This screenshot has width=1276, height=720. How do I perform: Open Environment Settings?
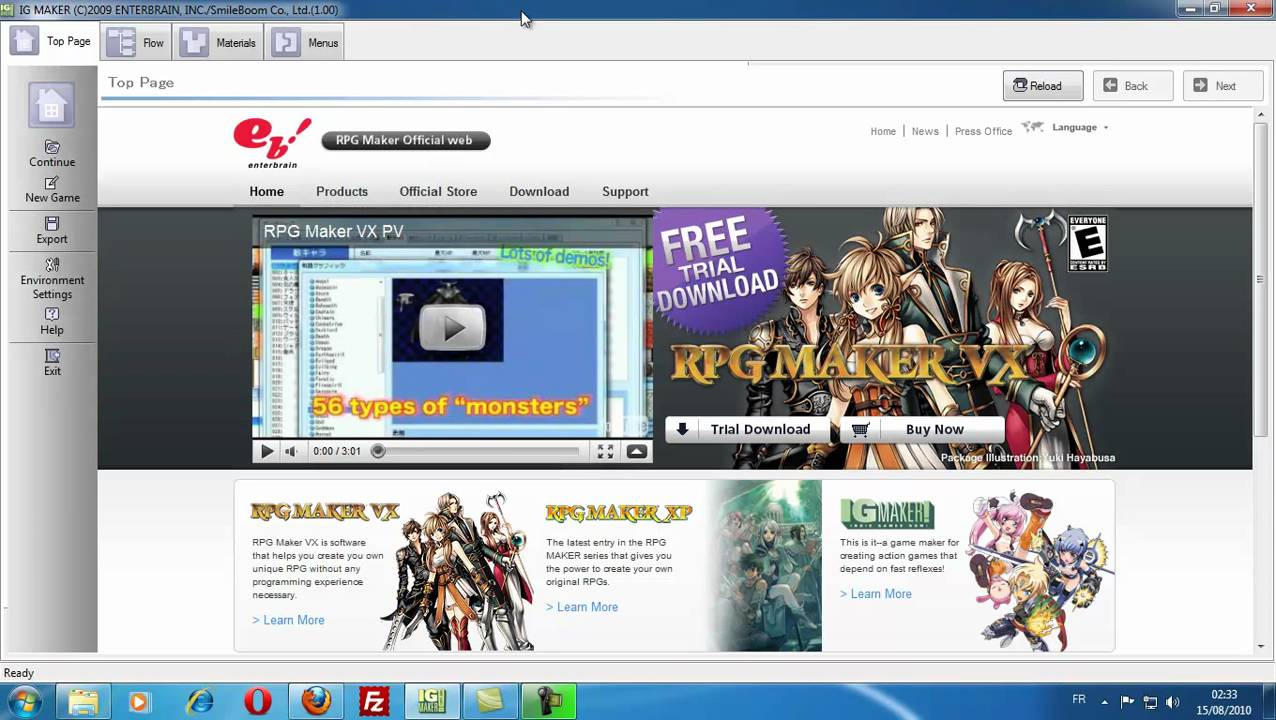[x=52, y=279]
